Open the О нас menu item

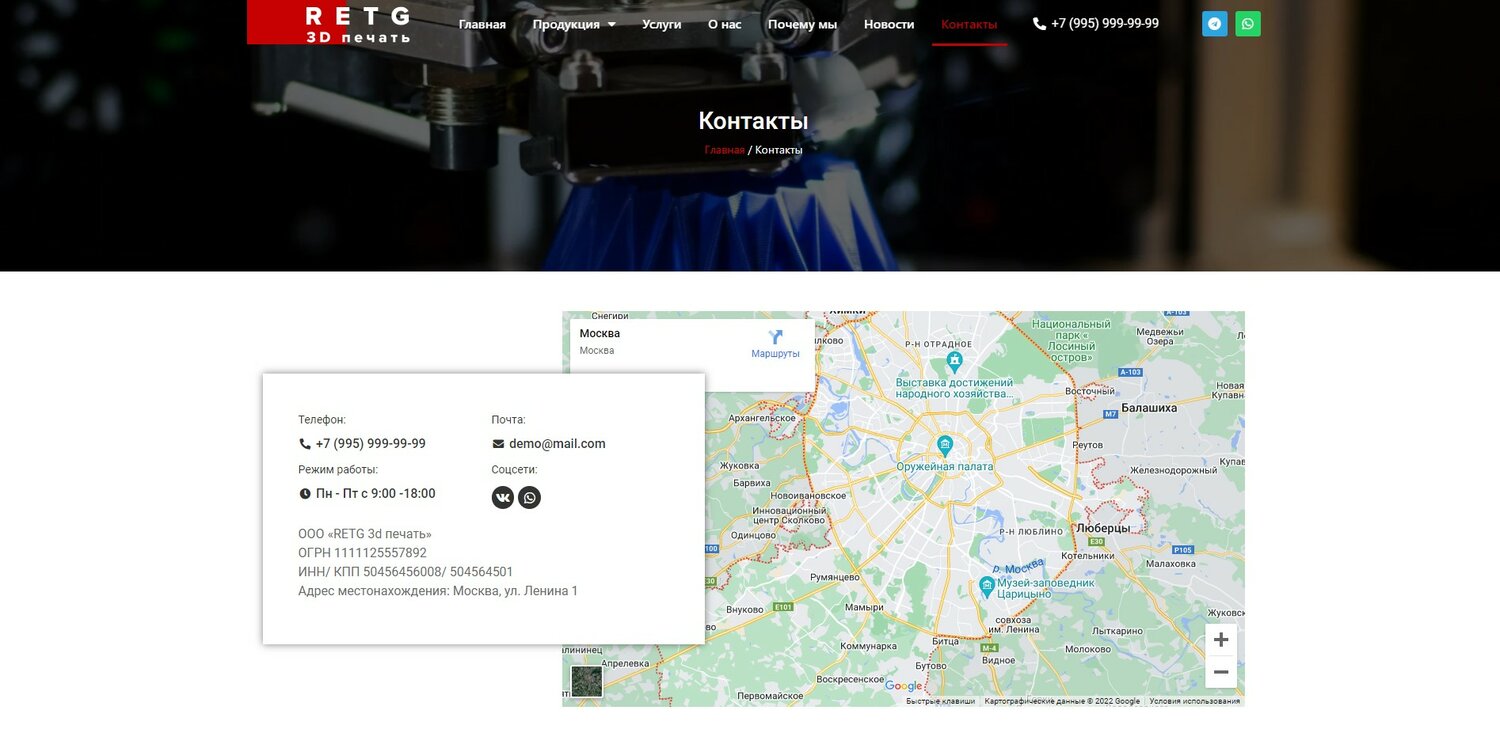(x=725, y=24)
